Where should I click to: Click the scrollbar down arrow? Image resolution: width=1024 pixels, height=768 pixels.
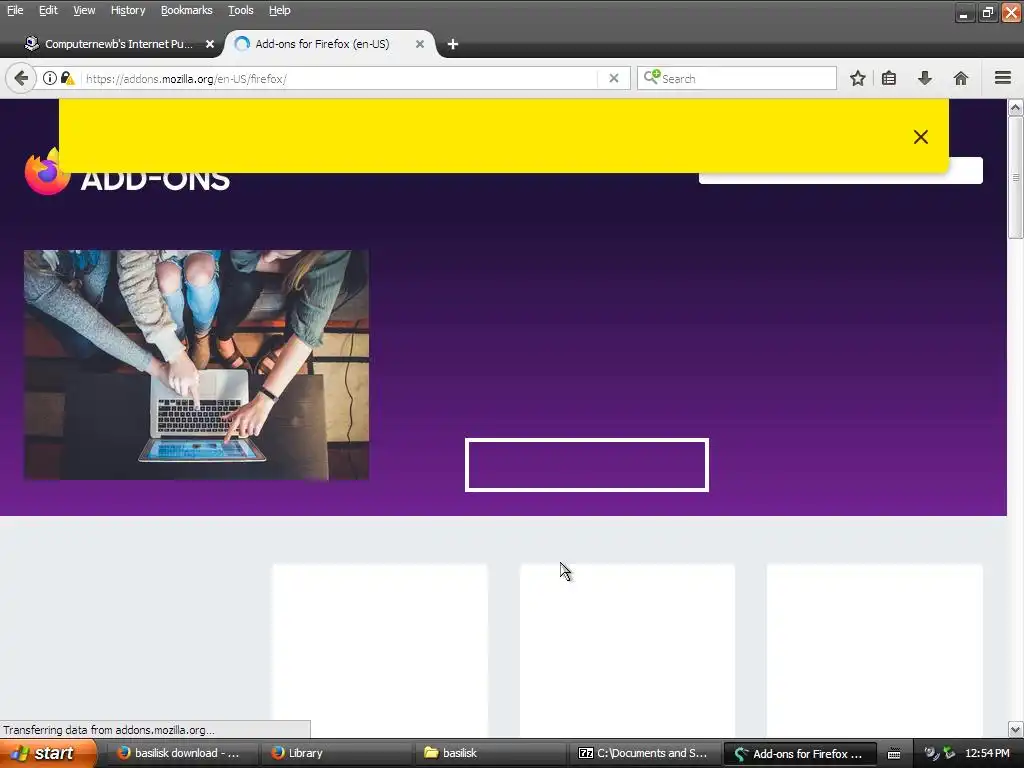click(x=1015, y=729)
